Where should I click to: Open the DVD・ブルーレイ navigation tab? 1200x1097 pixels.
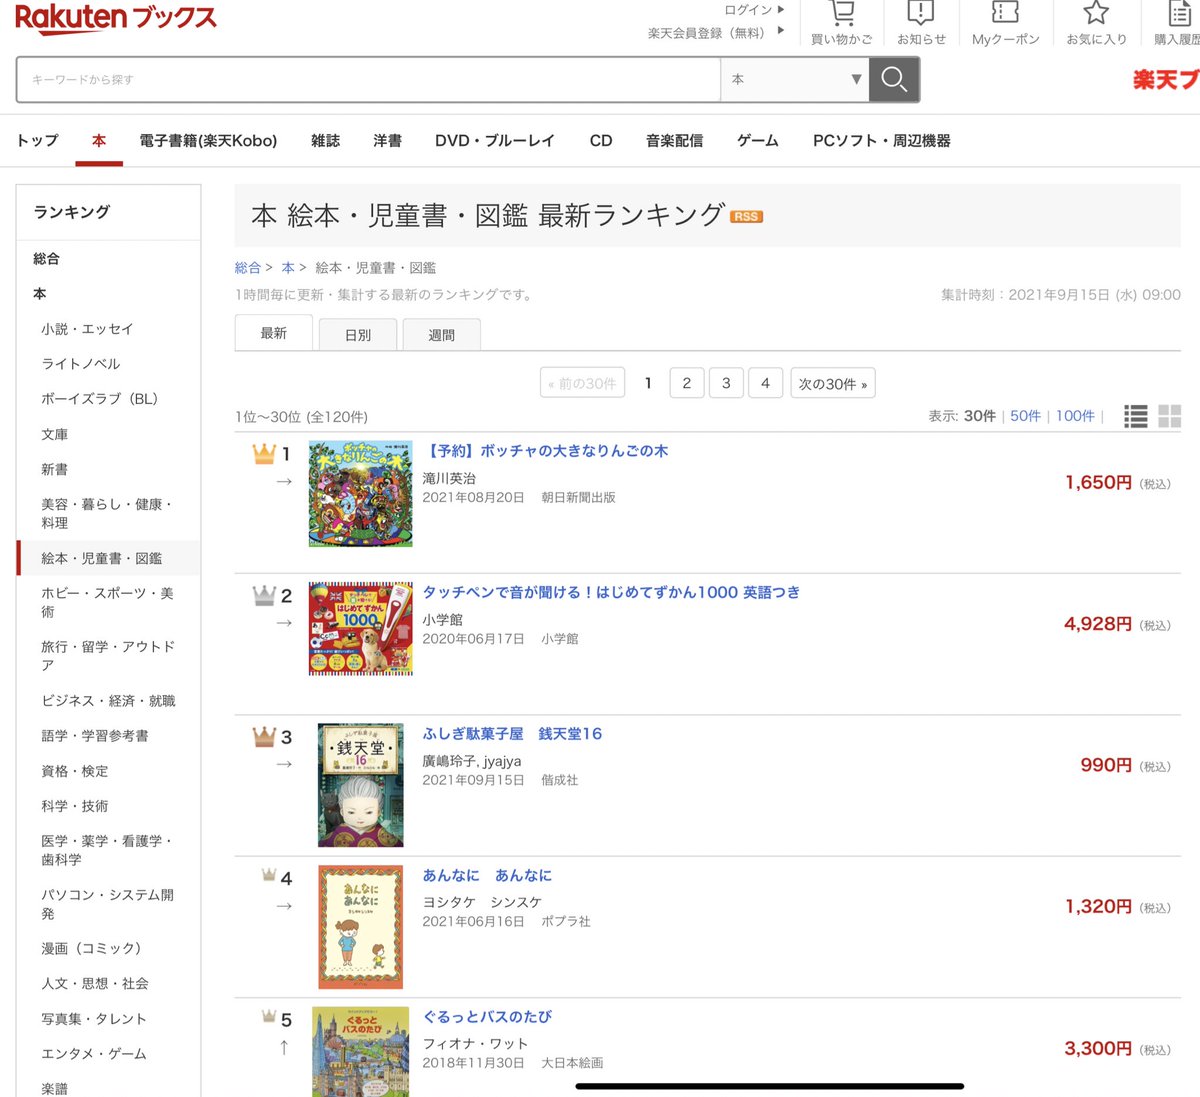494,141
